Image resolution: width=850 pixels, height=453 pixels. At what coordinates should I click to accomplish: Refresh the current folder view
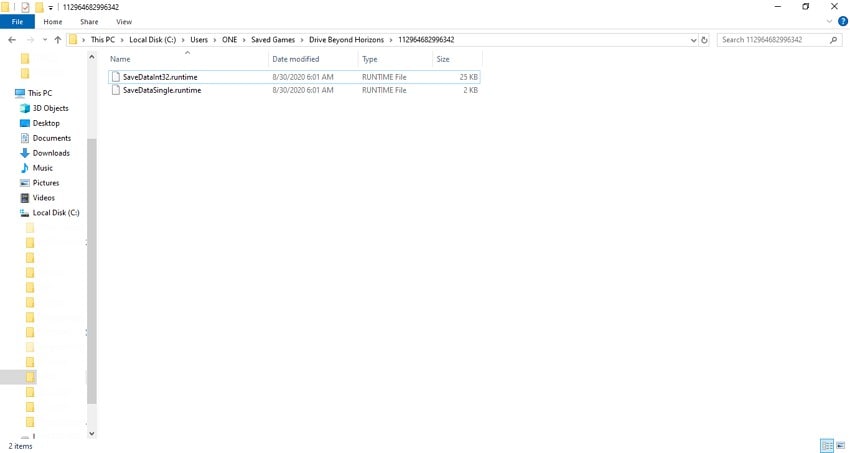pyautogui.click(x=704, y=40)
